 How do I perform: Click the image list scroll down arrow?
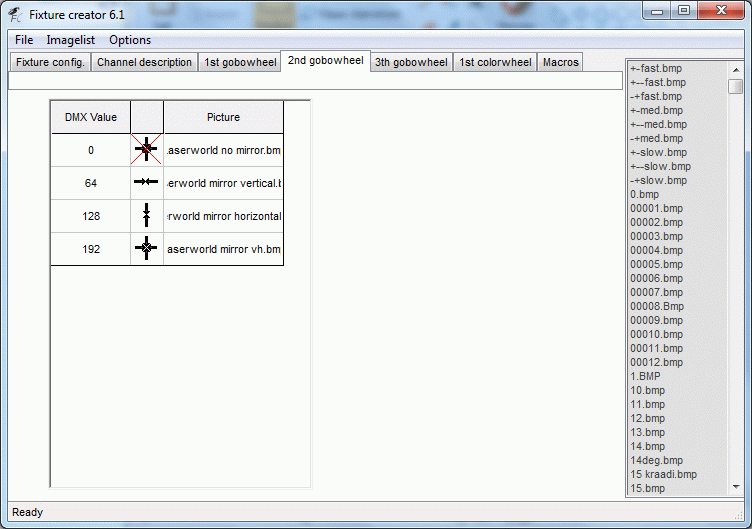point(736,487)
